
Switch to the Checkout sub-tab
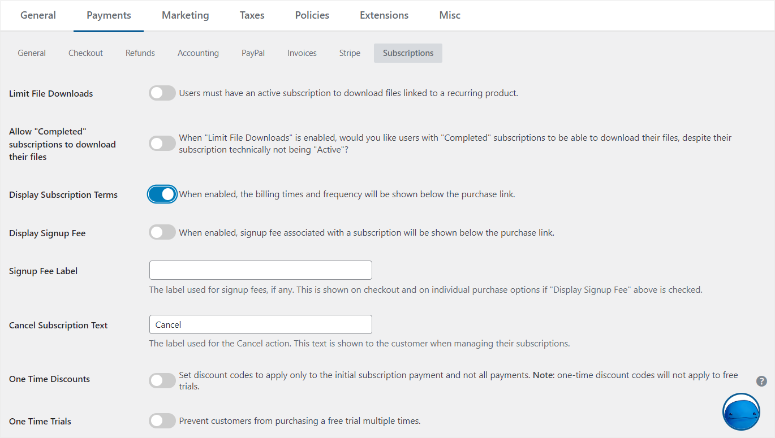pyautogui.click(x=85, y=53)
